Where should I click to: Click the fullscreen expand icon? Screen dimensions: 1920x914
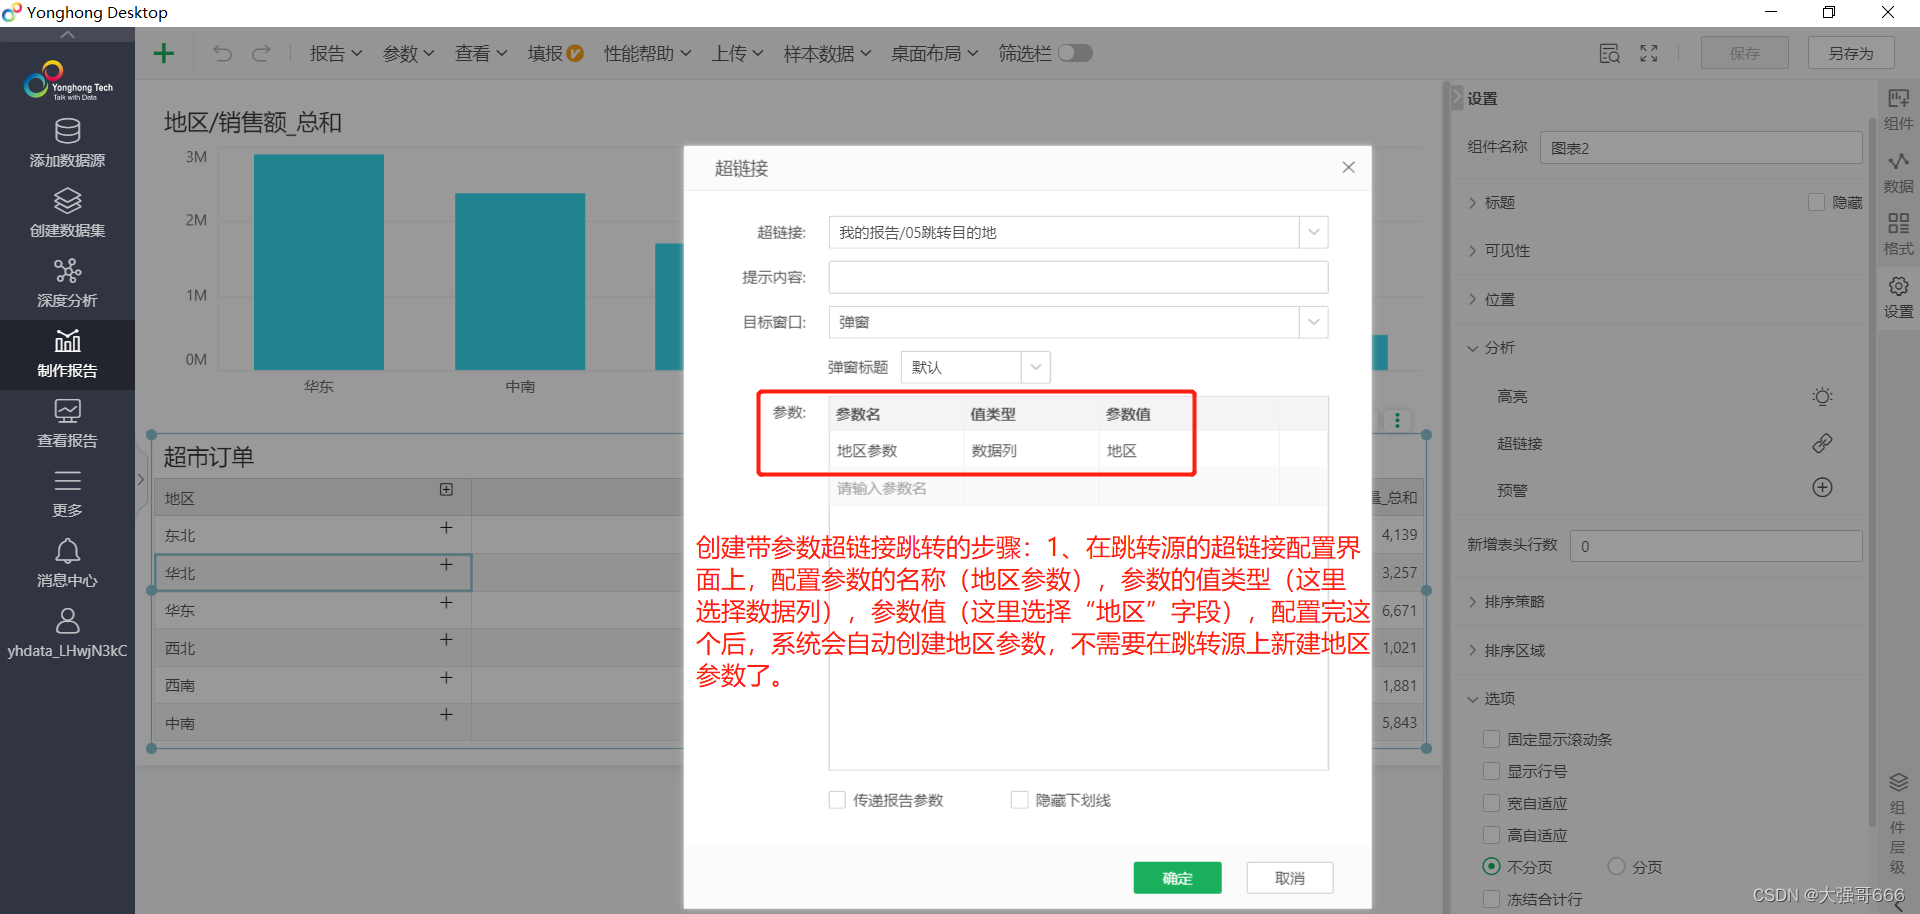(x=1649, y=53)
